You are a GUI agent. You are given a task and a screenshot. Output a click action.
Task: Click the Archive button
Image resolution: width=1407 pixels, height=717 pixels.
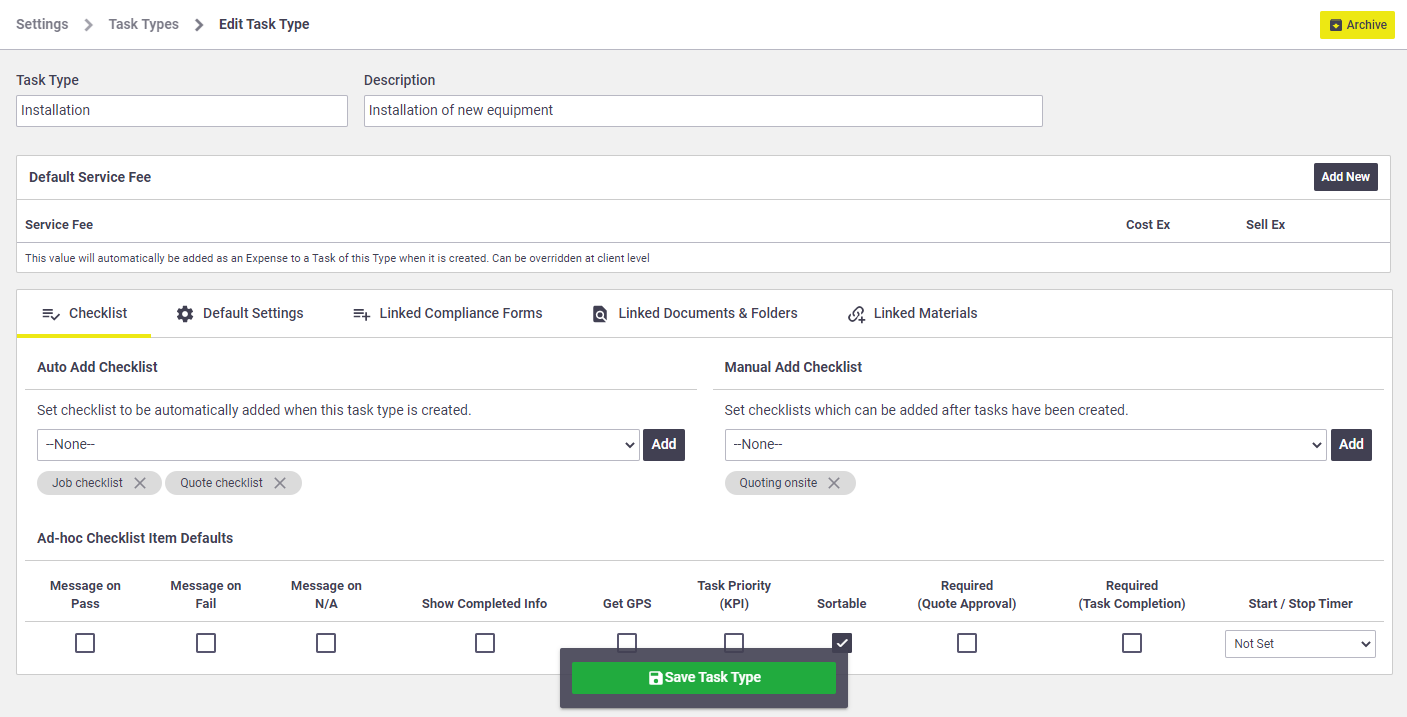click(1357, 25)
